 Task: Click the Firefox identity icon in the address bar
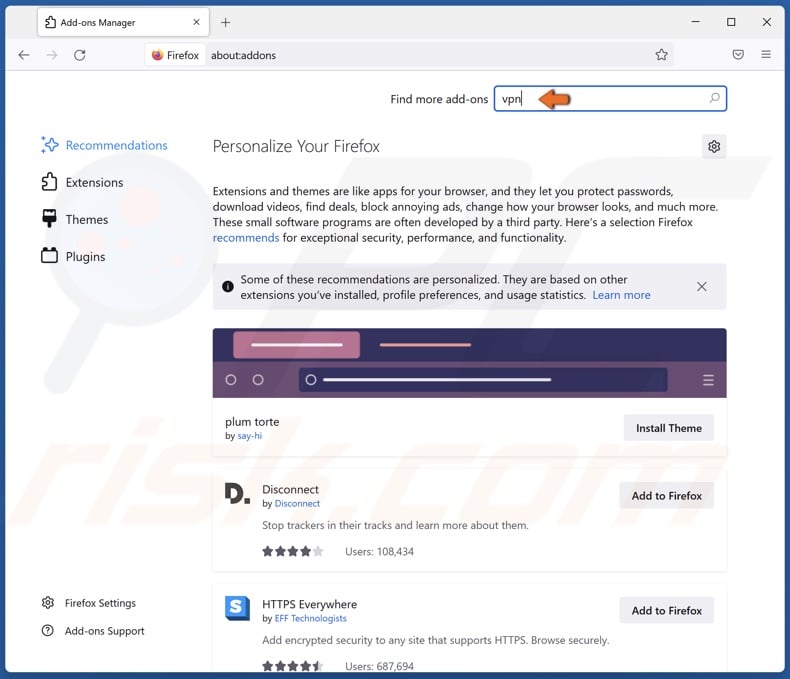tap(175, 55)
